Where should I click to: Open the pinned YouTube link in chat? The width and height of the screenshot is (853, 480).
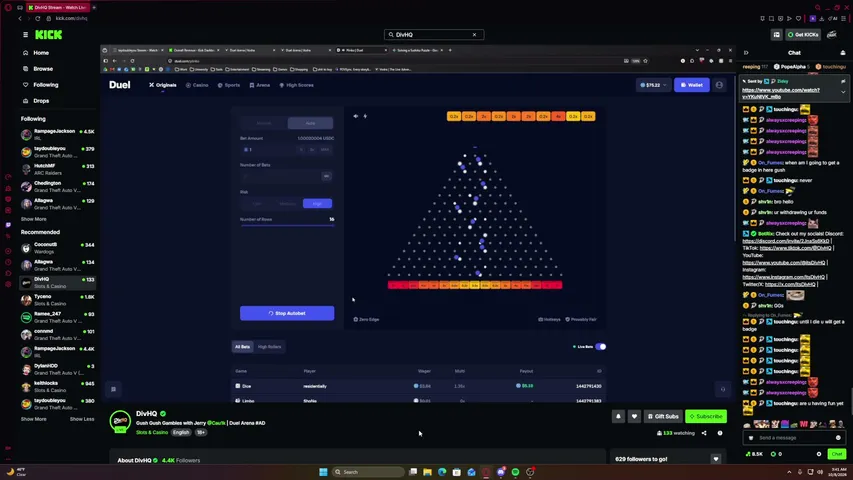click(x=781, y=93)
